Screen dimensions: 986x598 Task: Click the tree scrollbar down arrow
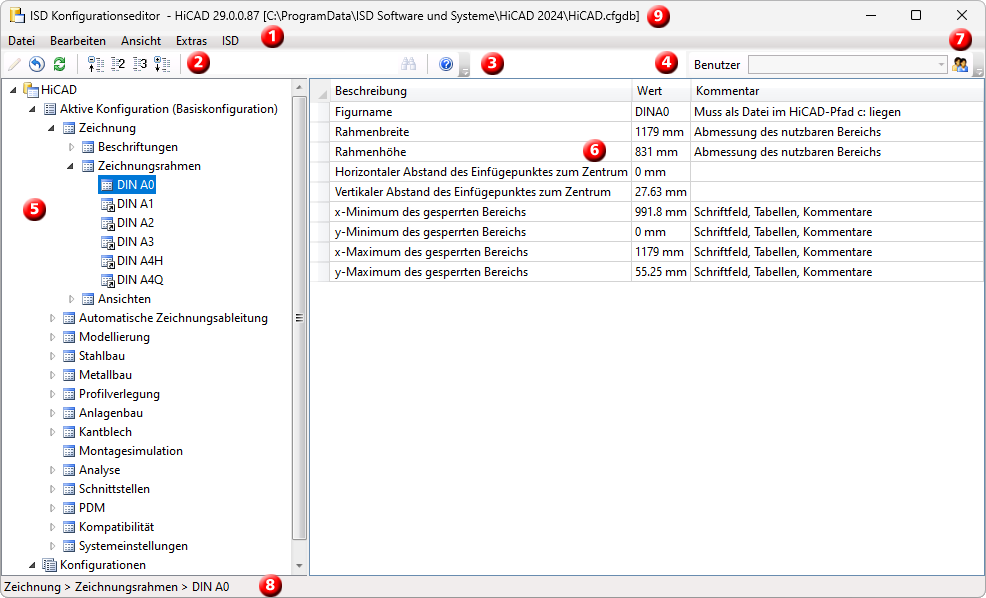pyautogui.click(x=299, y=566)
